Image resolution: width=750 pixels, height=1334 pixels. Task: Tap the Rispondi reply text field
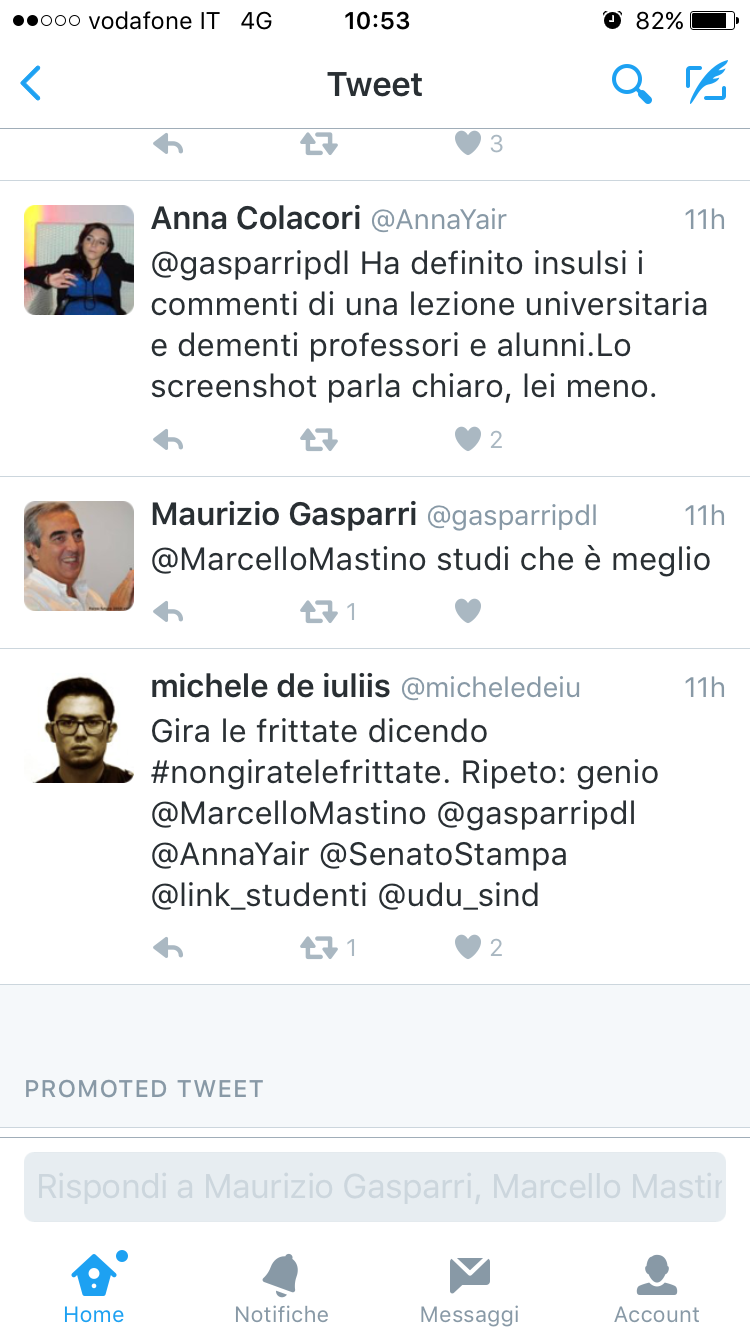click(x=375, y=1187)
